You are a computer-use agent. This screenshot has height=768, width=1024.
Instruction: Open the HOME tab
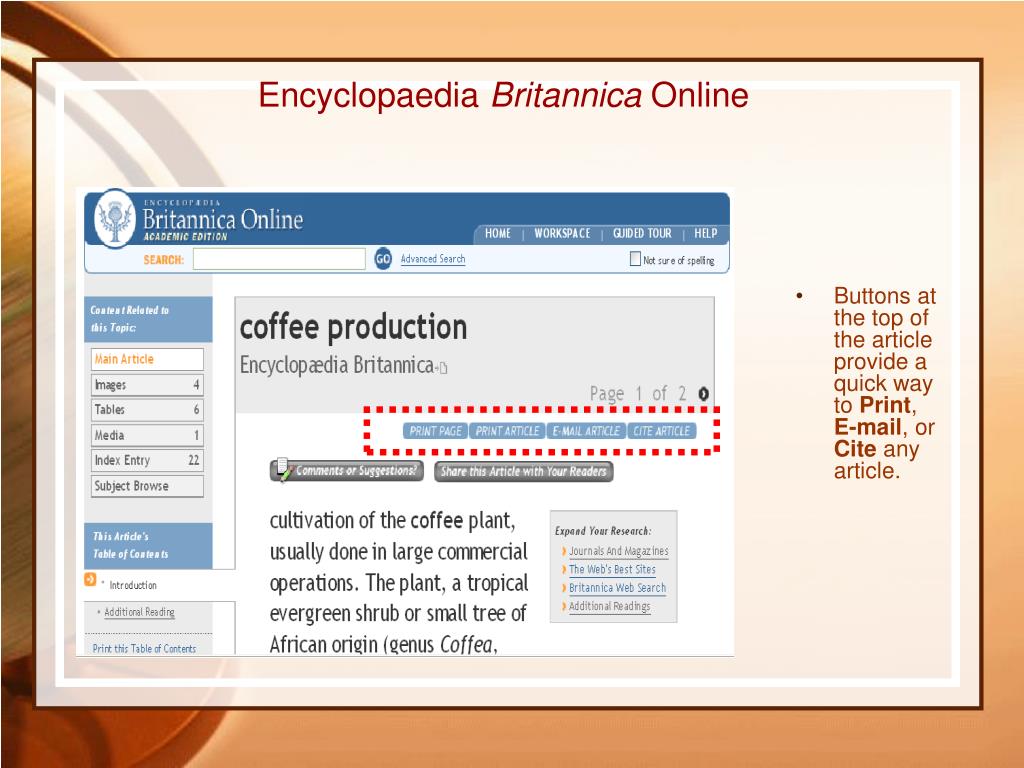pos(498,233)
